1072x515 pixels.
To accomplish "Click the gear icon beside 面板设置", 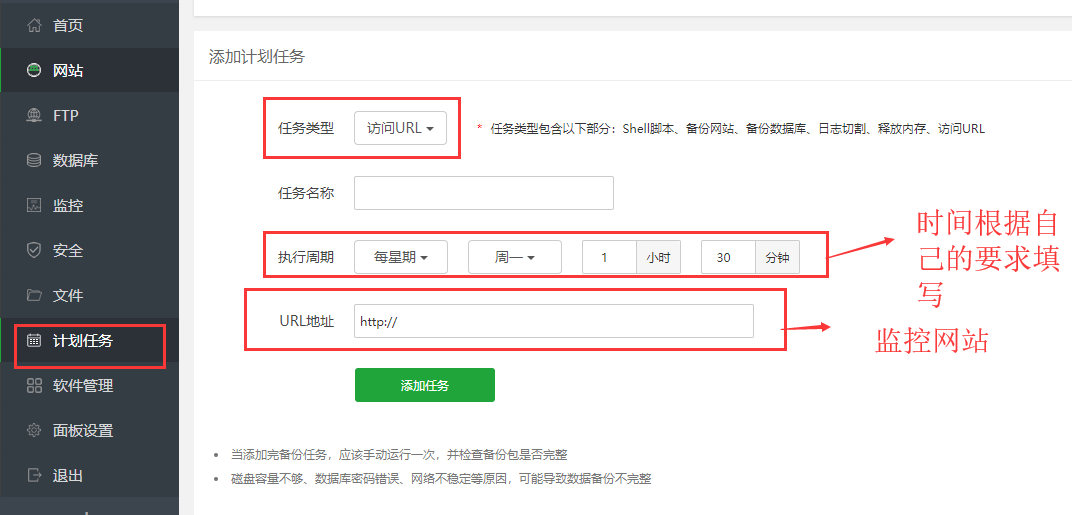I will click(34, 430).
